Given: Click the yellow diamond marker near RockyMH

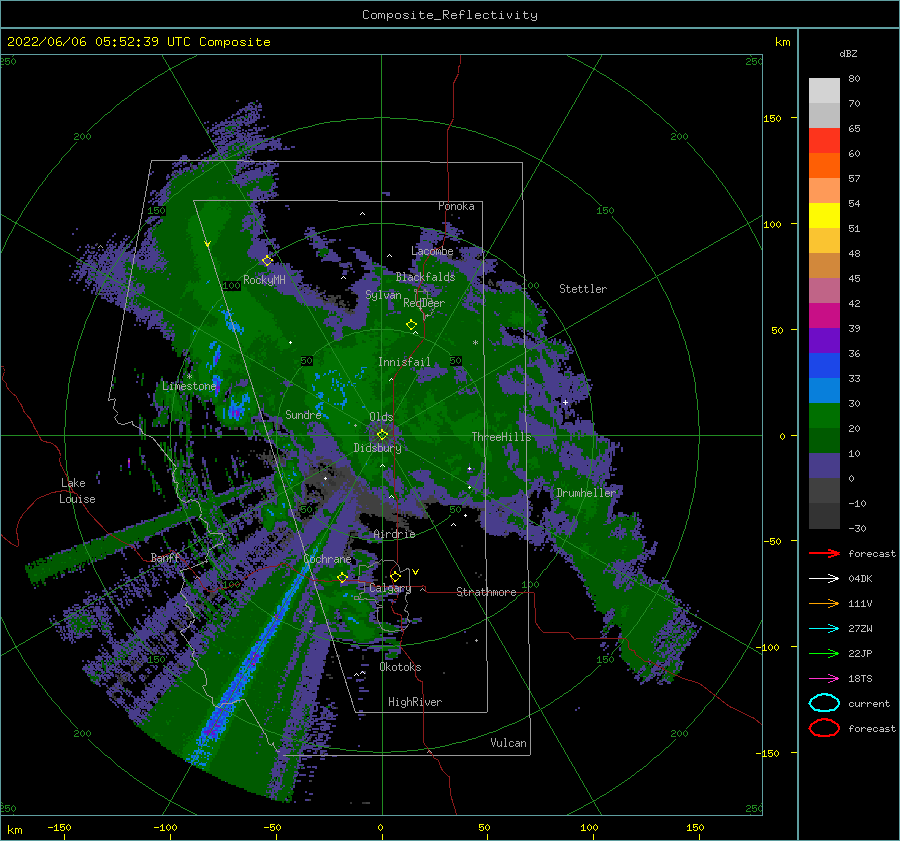Looking at the screenshot, I should pyautogui.click(x=267, y=261).
